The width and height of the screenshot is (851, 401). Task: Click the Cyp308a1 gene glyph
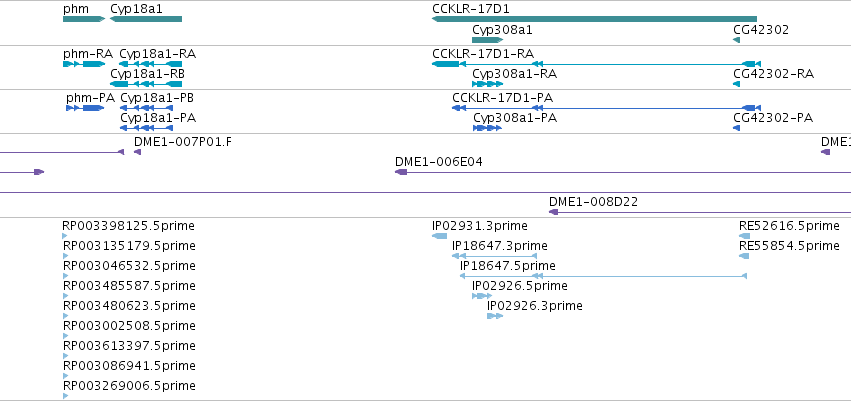pyautogui.click(x=487, y=40)
